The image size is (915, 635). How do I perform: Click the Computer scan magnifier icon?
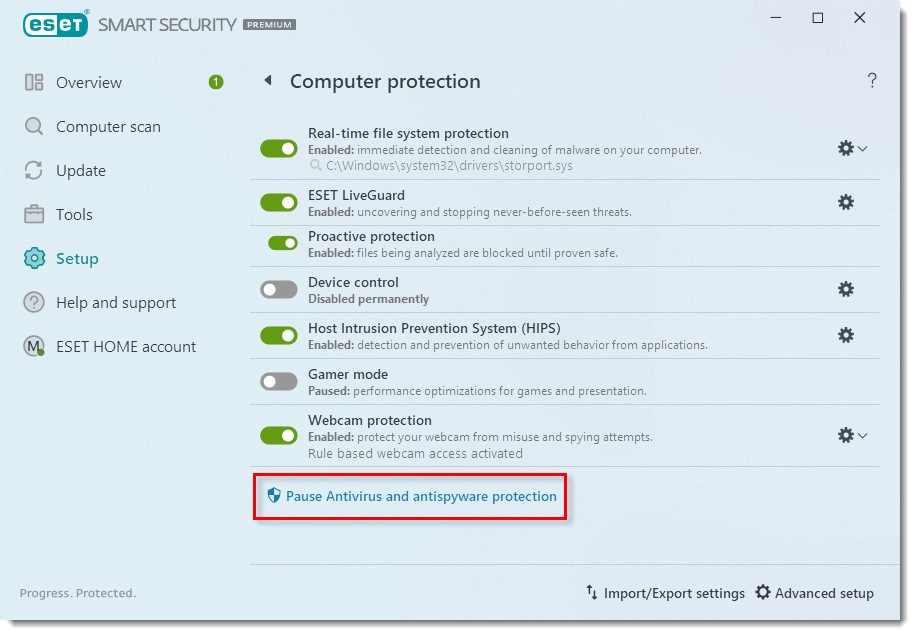point(35,127)
